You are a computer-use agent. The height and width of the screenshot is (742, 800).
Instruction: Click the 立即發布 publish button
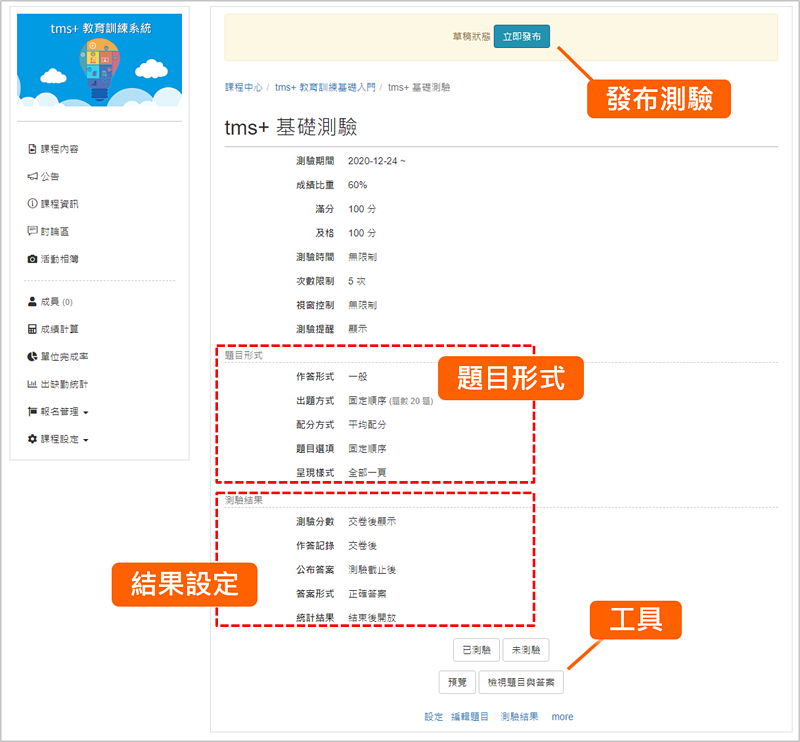point(521,36)
